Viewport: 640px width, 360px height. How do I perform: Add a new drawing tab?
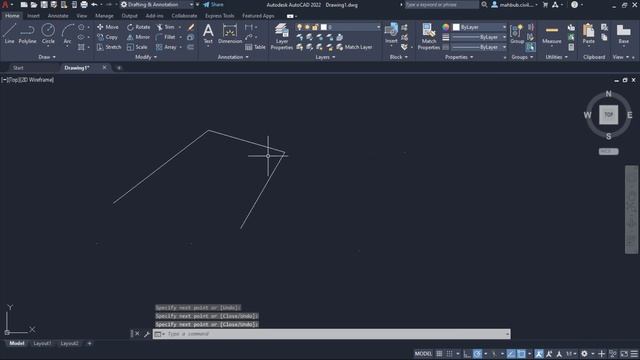point(119,68)
